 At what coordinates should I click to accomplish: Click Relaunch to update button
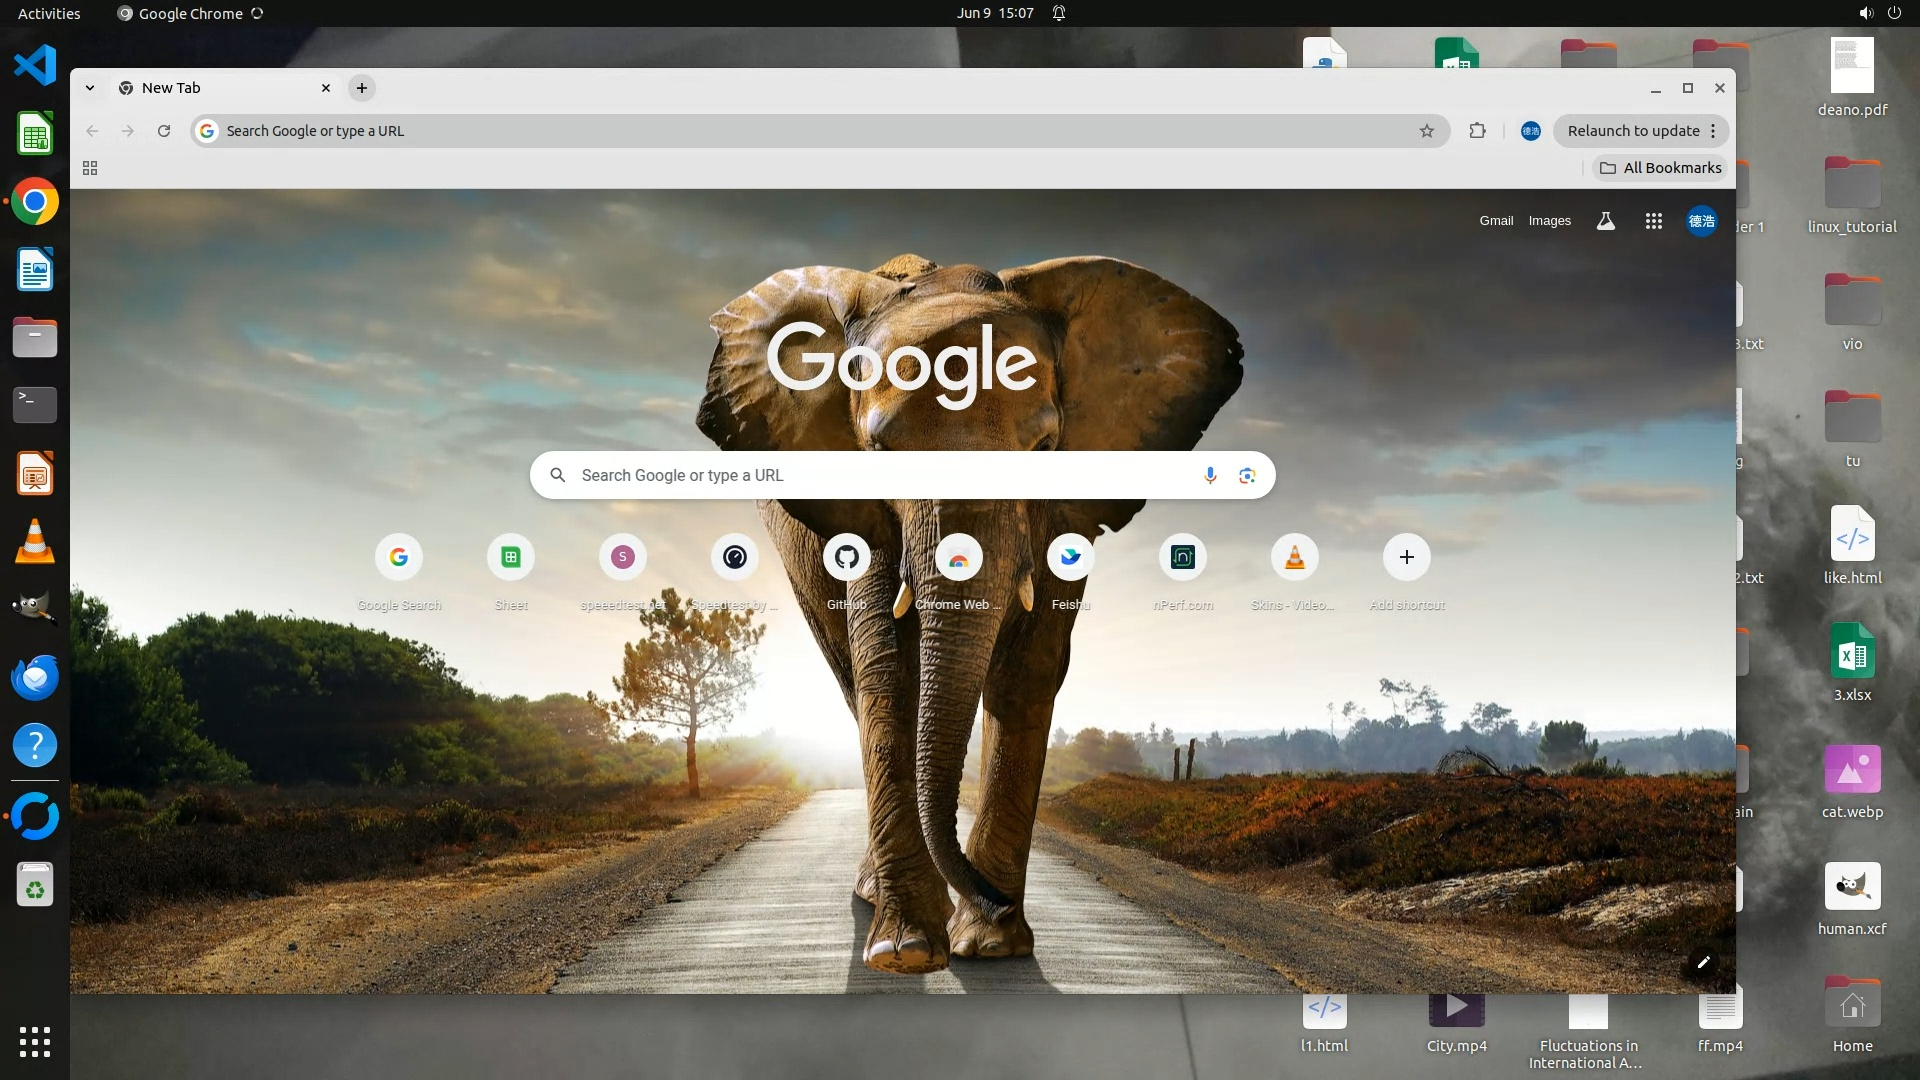pos(1633,131)
